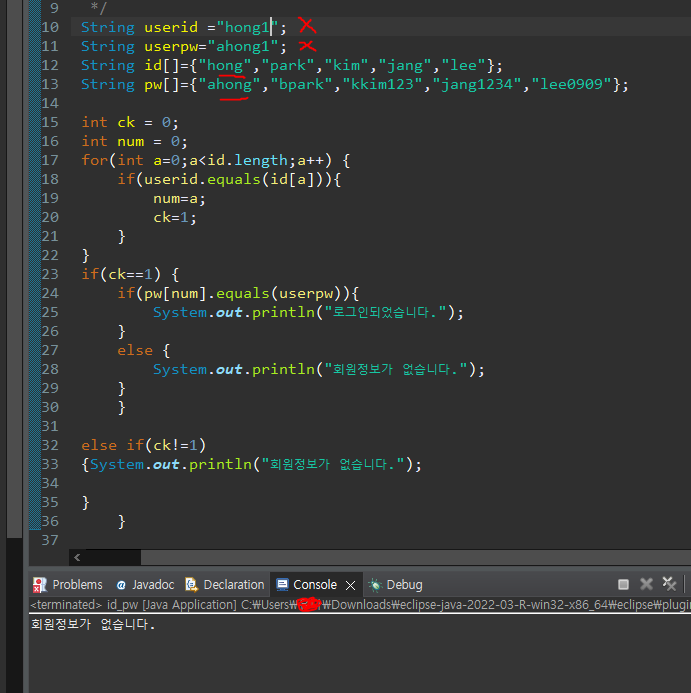
Task: Click line number 37 in the gutter
Action: click(50, 540)
